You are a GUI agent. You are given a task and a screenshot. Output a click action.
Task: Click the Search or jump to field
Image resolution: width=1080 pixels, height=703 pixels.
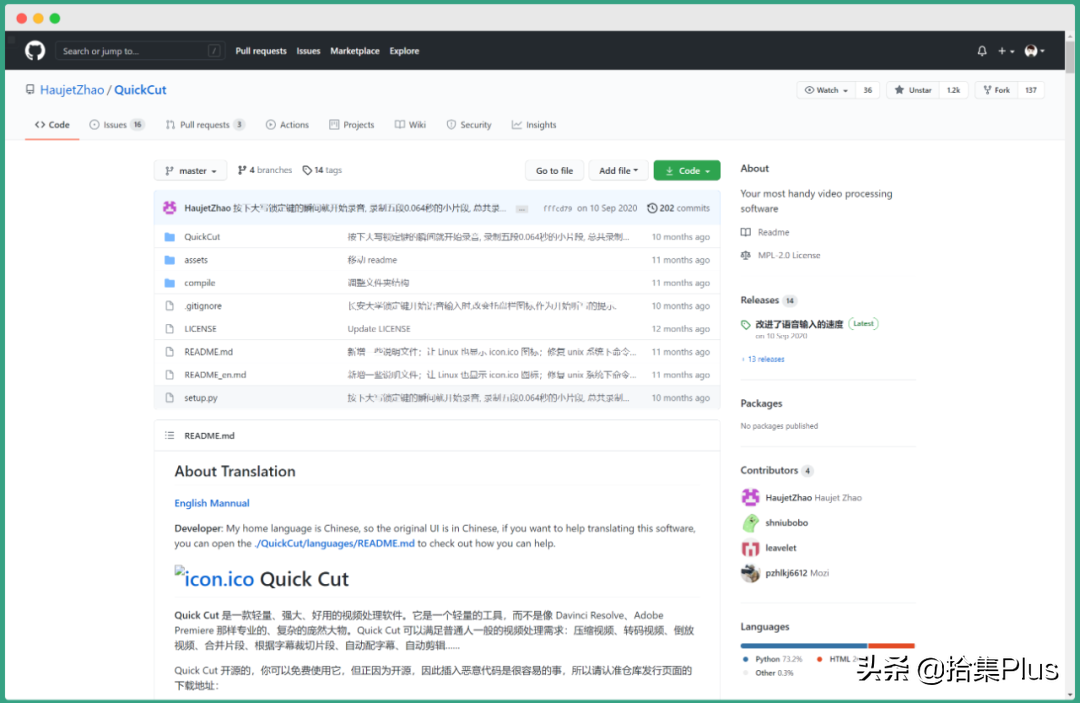click(x=139, y=51)
